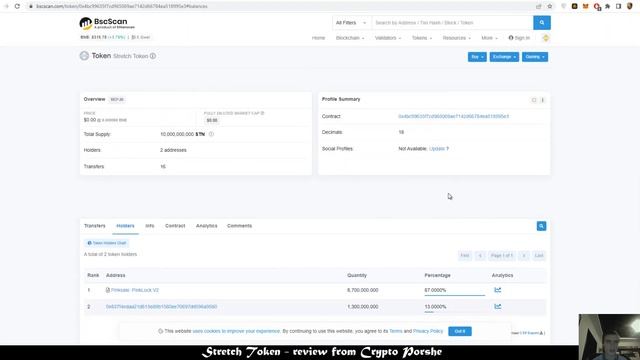Open the rank 2 holder address link

(161, 307)
